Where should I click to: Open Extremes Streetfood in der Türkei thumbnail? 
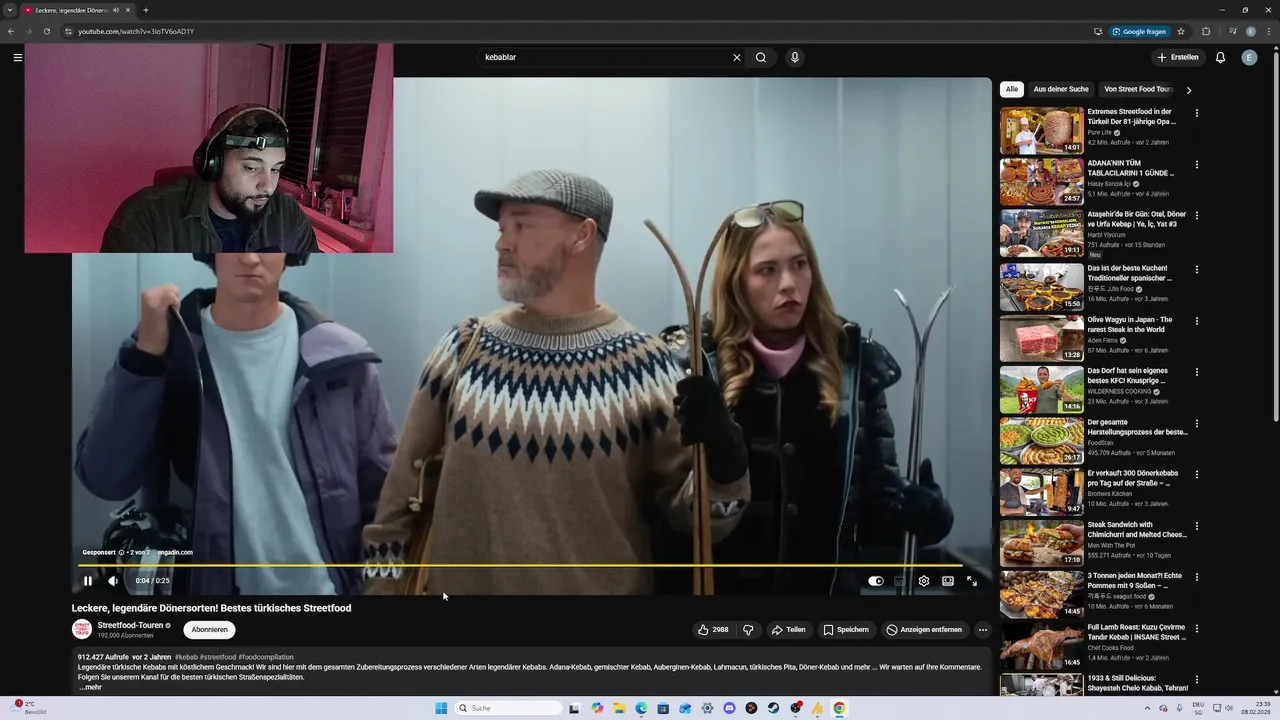1041,130
